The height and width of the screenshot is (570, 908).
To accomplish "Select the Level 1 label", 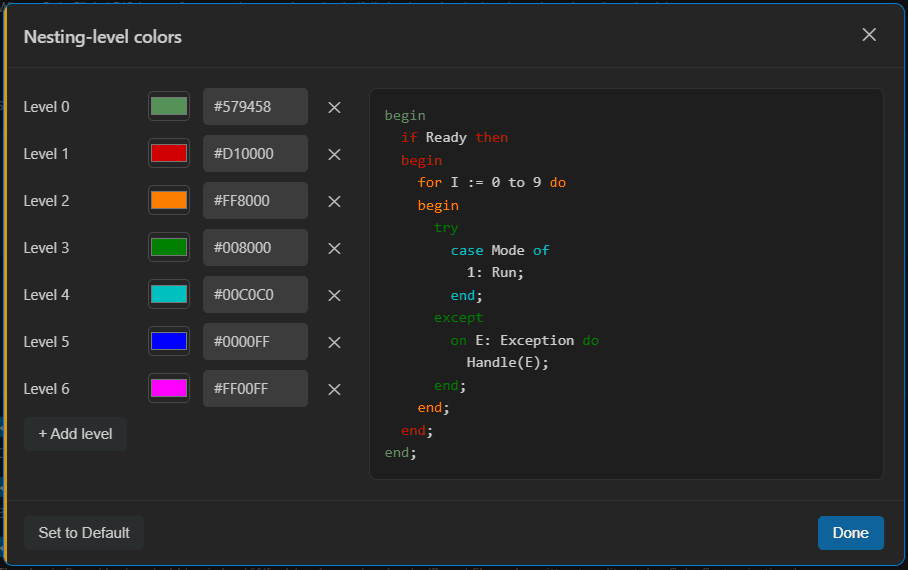I will point(46,154).
